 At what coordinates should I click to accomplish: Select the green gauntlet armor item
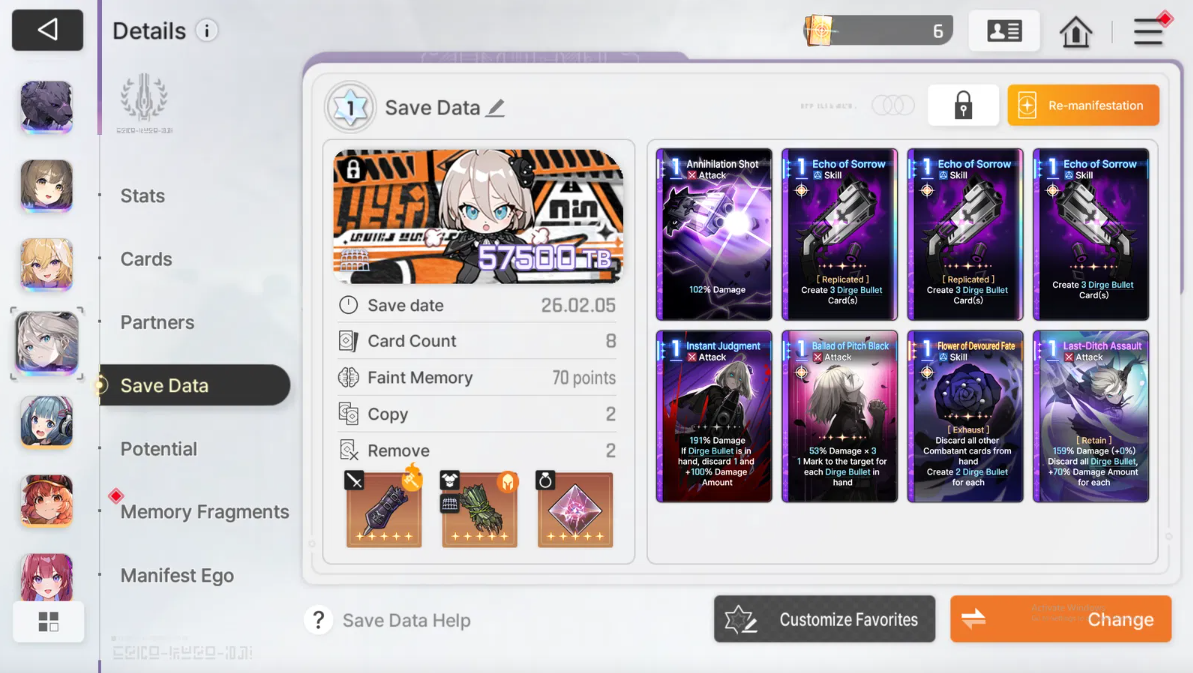click(479, 509)
